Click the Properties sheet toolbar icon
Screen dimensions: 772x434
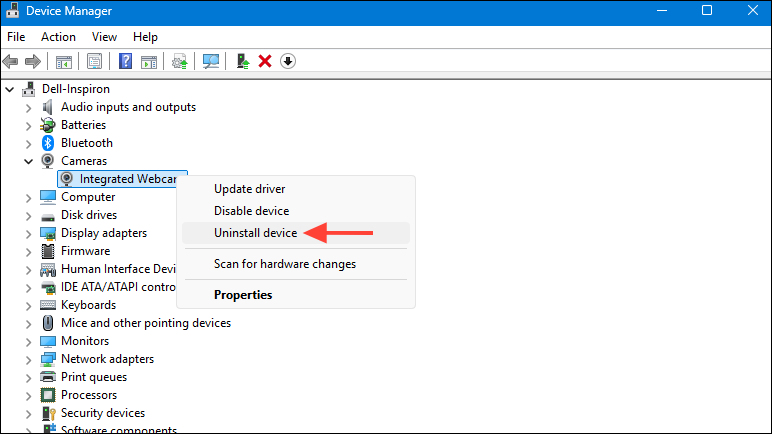(94, 61)
